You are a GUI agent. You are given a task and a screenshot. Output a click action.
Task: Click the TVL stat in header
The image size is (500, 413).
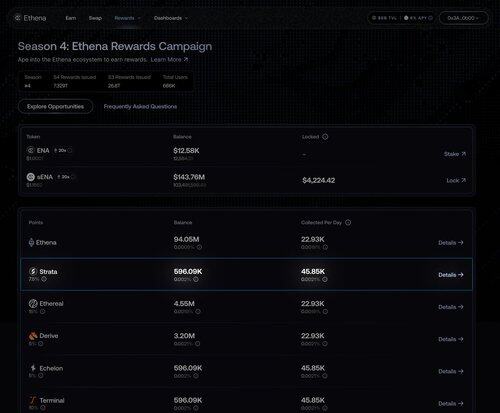tap(384, 18)
